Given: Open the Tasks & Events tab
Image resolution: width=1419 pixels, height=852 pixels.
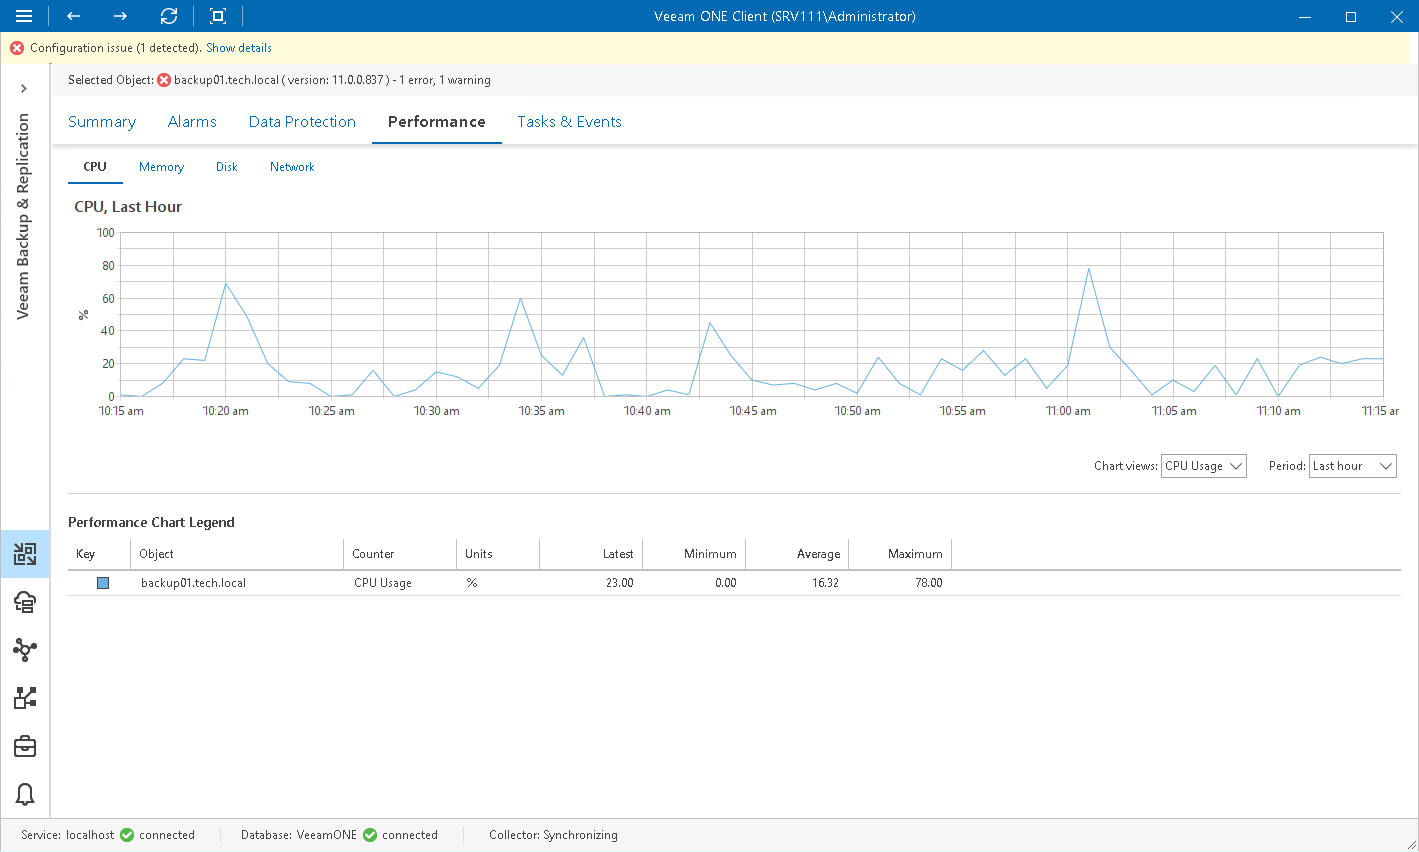Looking at the screenshot, I should tap(569, 122).
